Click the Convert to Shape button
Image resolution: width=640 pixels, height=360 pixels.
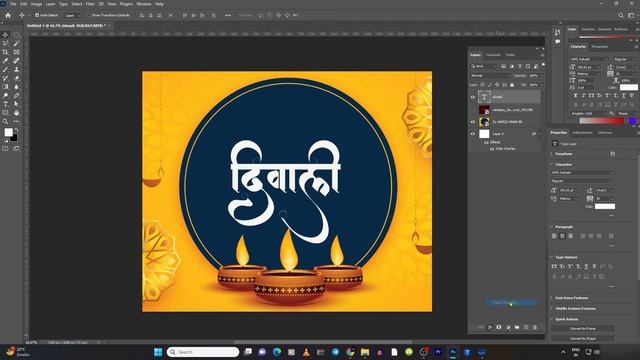[x=583, y=338]
